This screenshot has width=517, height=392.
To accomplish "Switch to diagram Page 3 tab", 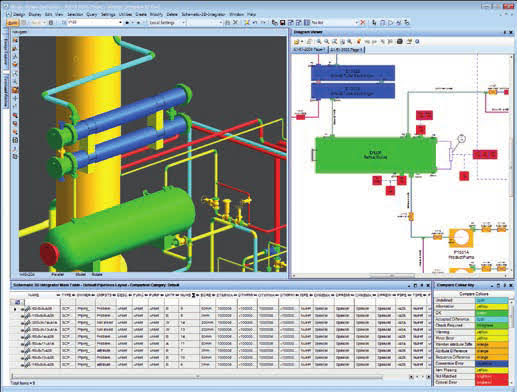I will 347,49.
